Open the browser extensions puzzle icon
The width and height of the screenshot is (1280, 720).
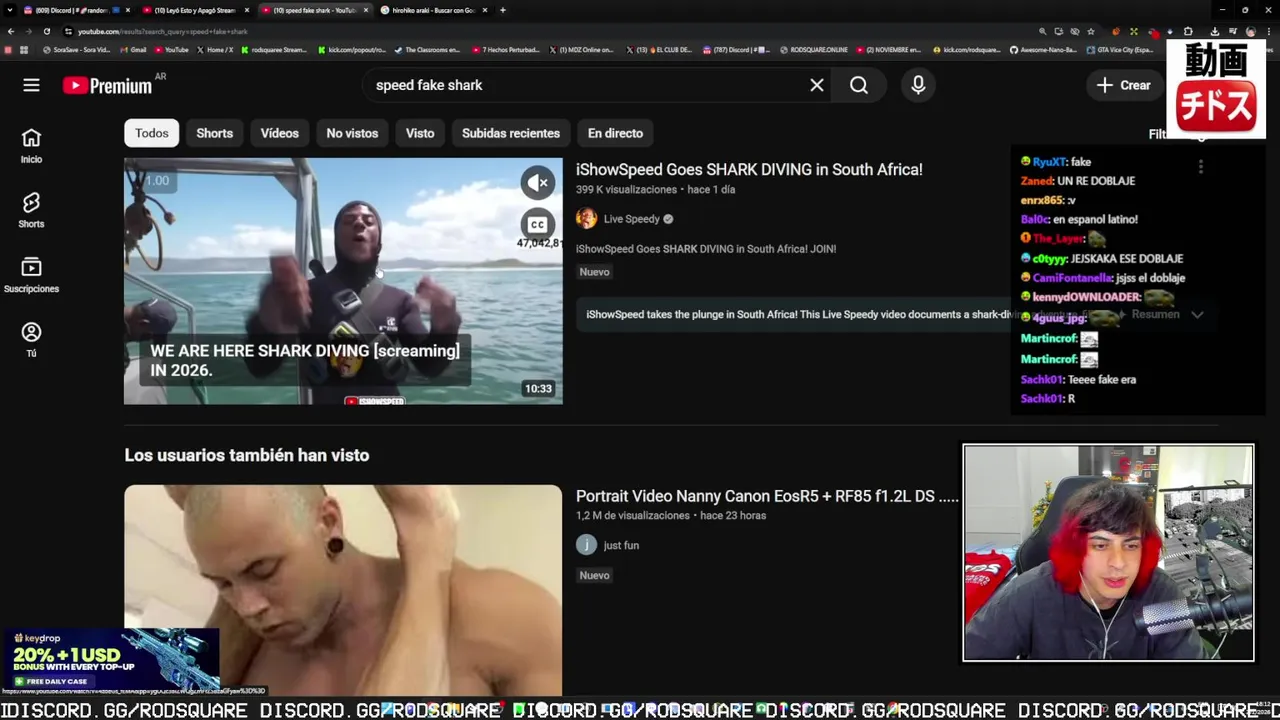click(x=1188, y=31)
